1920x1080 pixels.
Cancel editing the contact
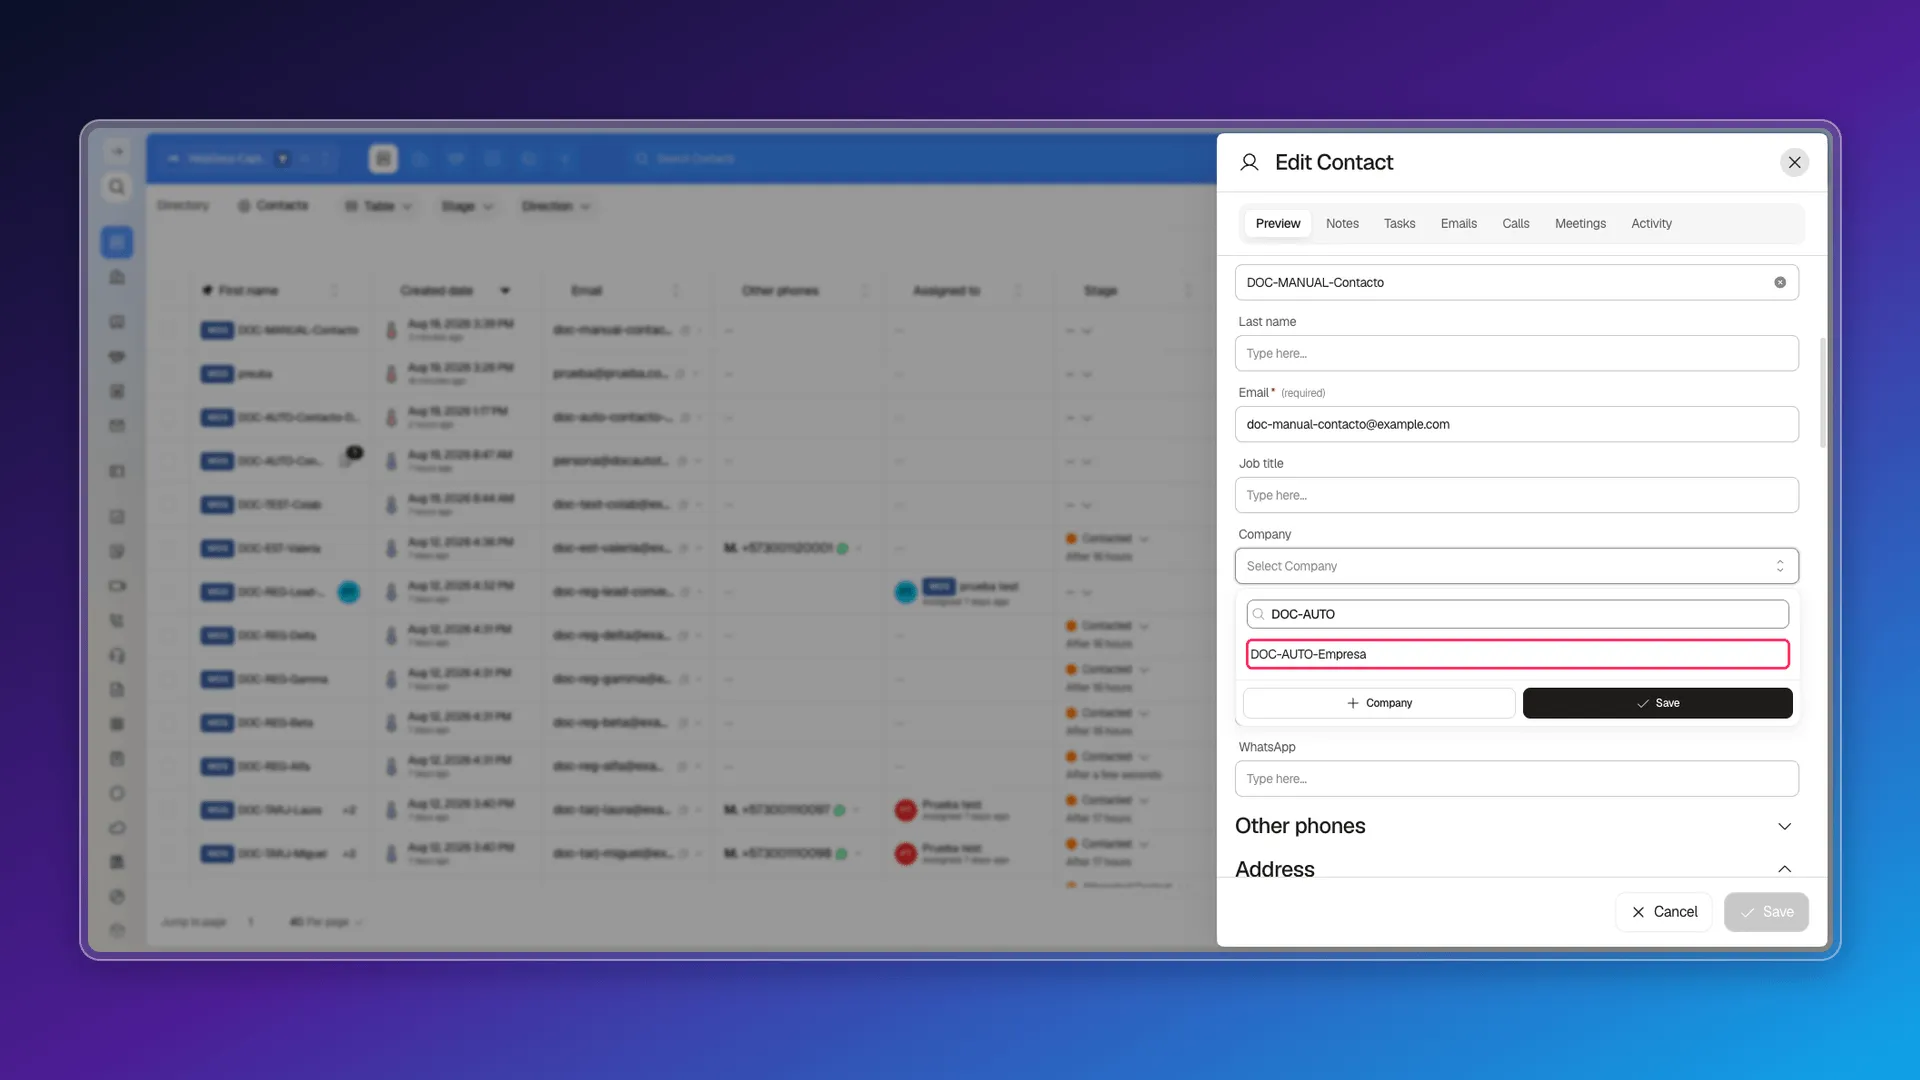(1664, 912)
